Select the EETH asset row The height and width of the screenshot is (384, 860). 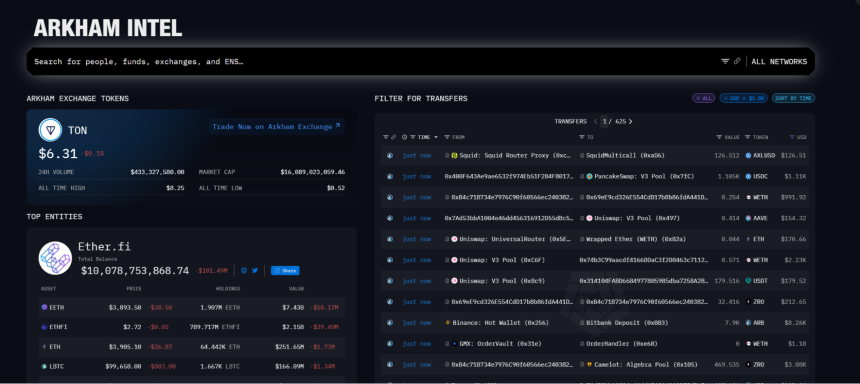[x=191, y=307]
